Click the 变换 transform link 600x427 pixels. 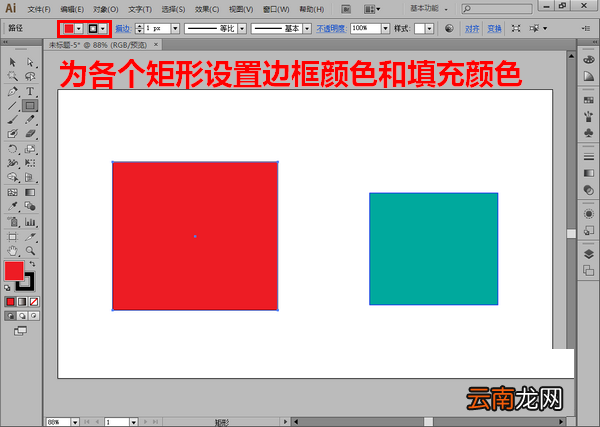(x=494, y=29)
